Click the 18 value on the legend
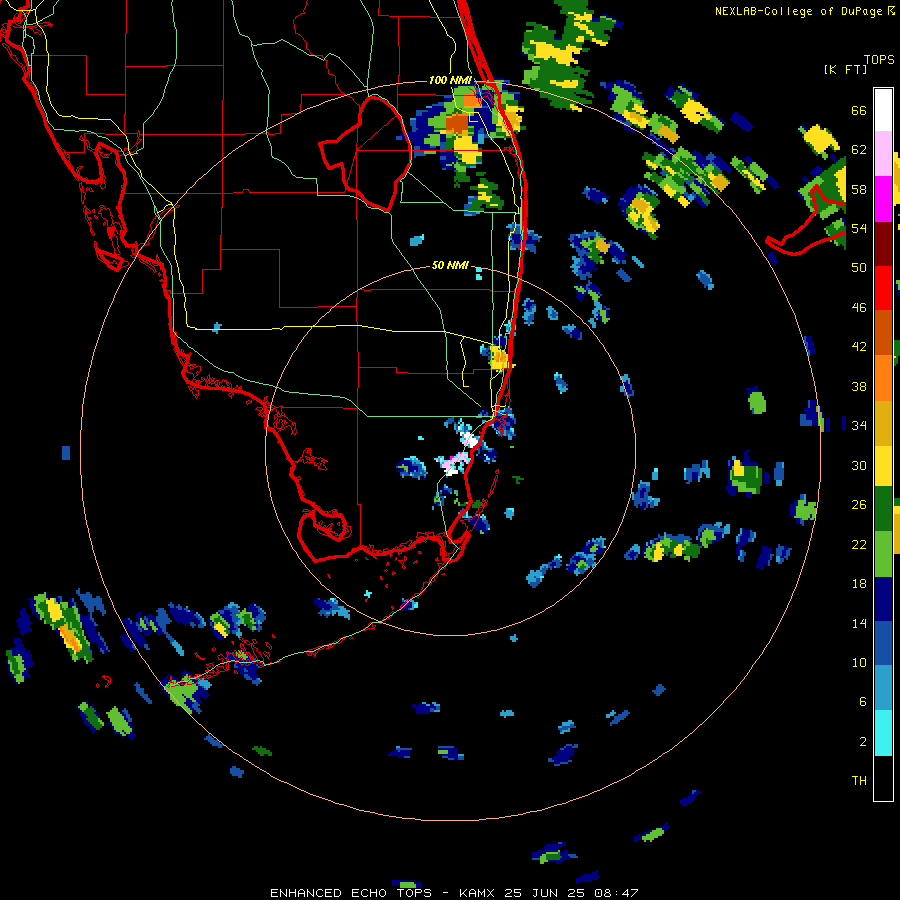Screen dimensions: 900x900 point(859,584)
